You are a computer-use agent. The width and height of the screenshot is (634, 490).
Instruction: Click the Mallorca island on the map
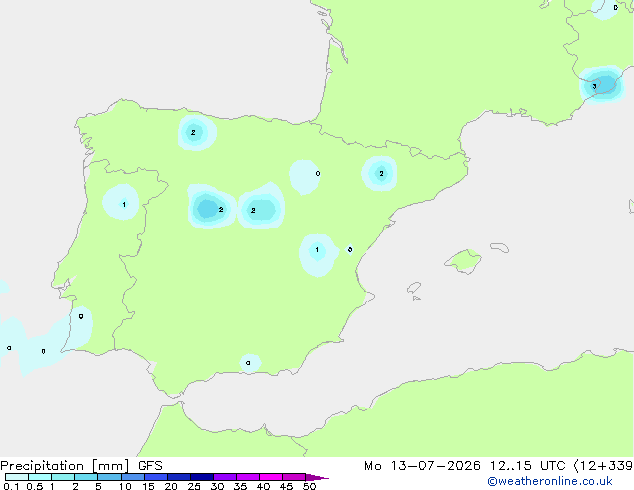463,261
